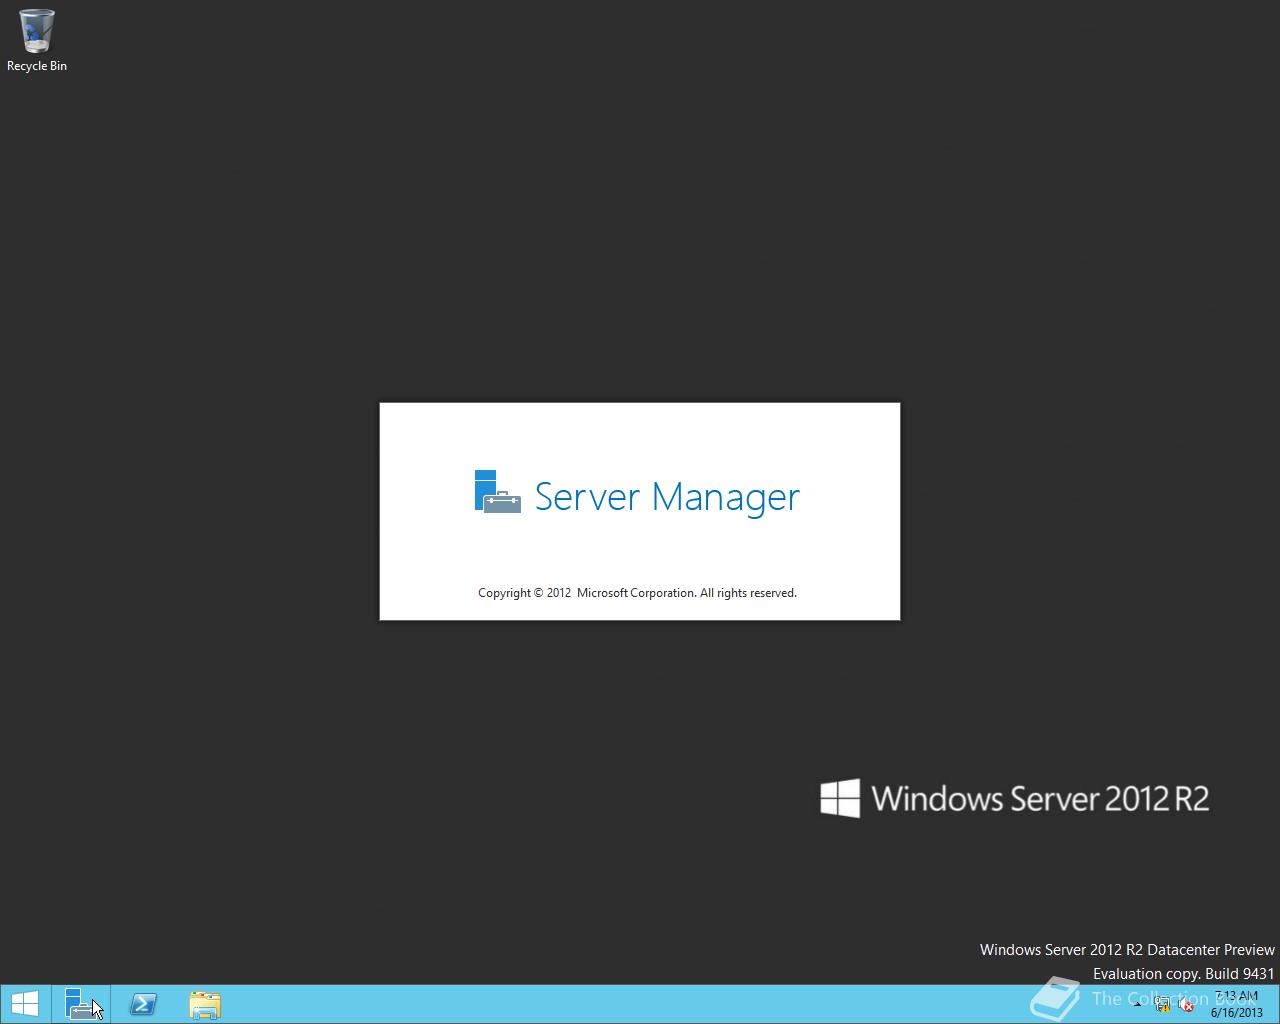1280x1024 pixels.
Task: Click the Server Manager splash title text
Action: tap(667, 496)
